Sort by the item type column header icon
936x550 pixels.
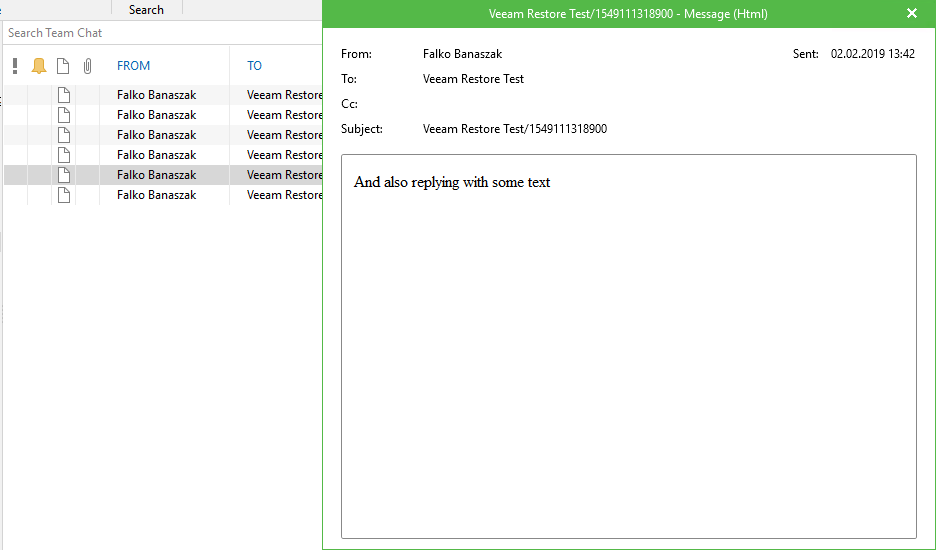[63, 66]
